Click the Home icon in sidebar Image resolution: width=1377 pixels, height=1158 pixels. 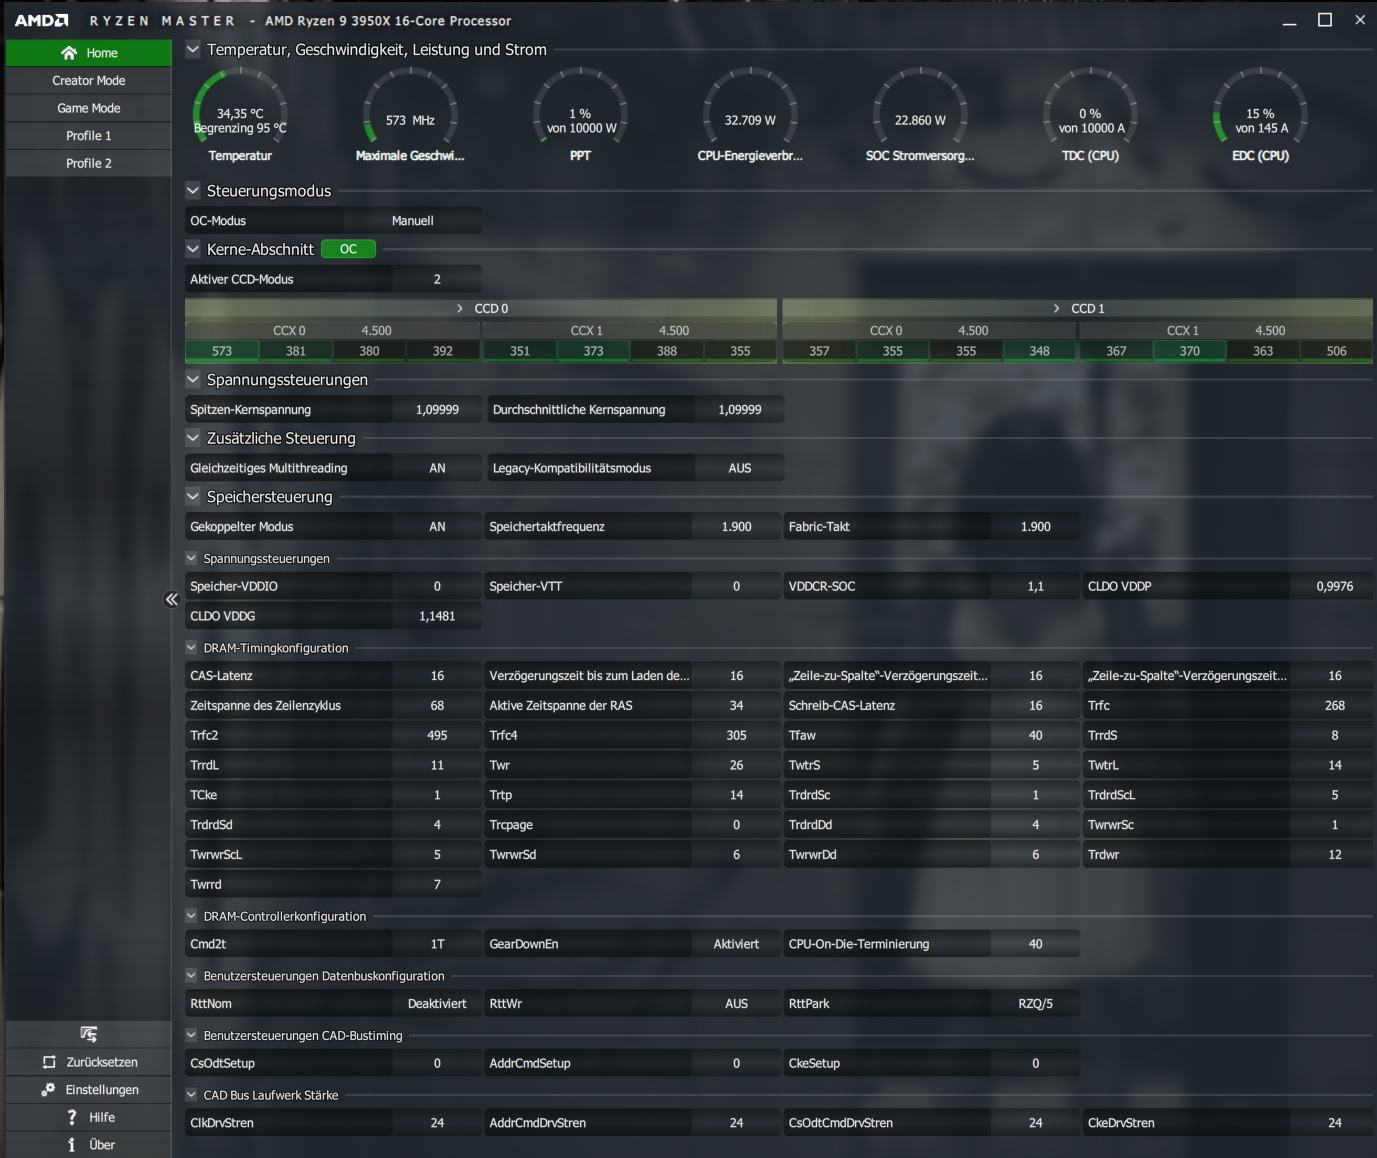pos(69,53)
